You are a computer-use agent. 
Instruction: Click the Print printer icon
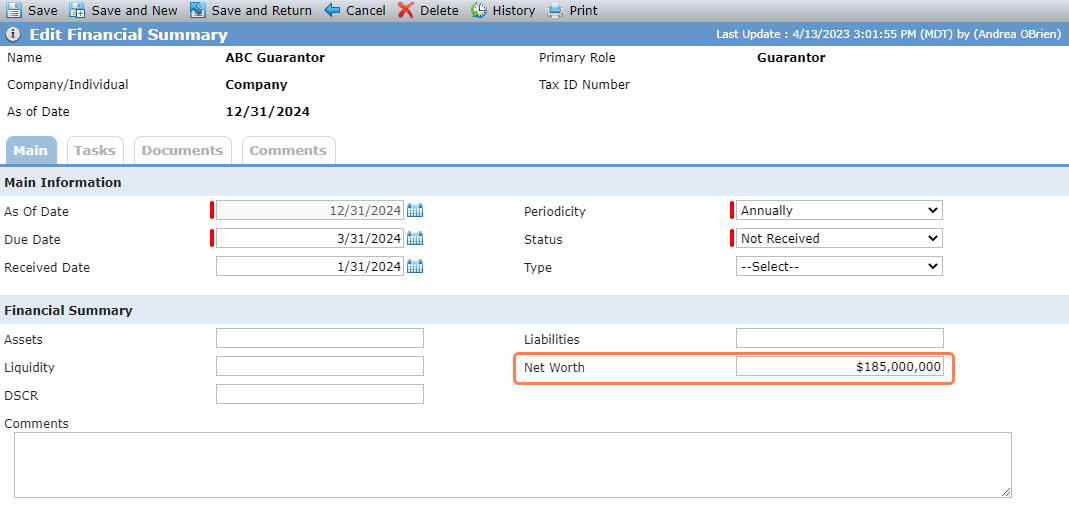[556, 10]
